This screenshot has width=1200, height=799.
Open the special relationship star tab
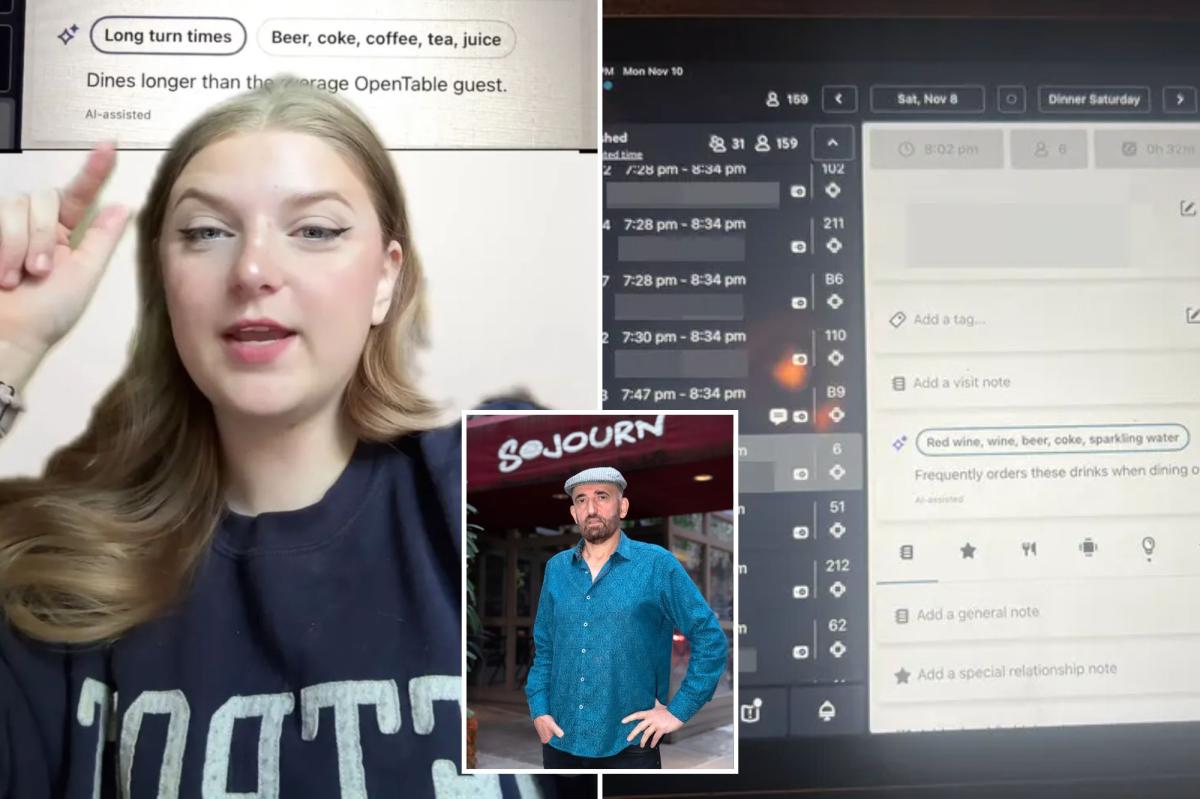click(967, 550)
